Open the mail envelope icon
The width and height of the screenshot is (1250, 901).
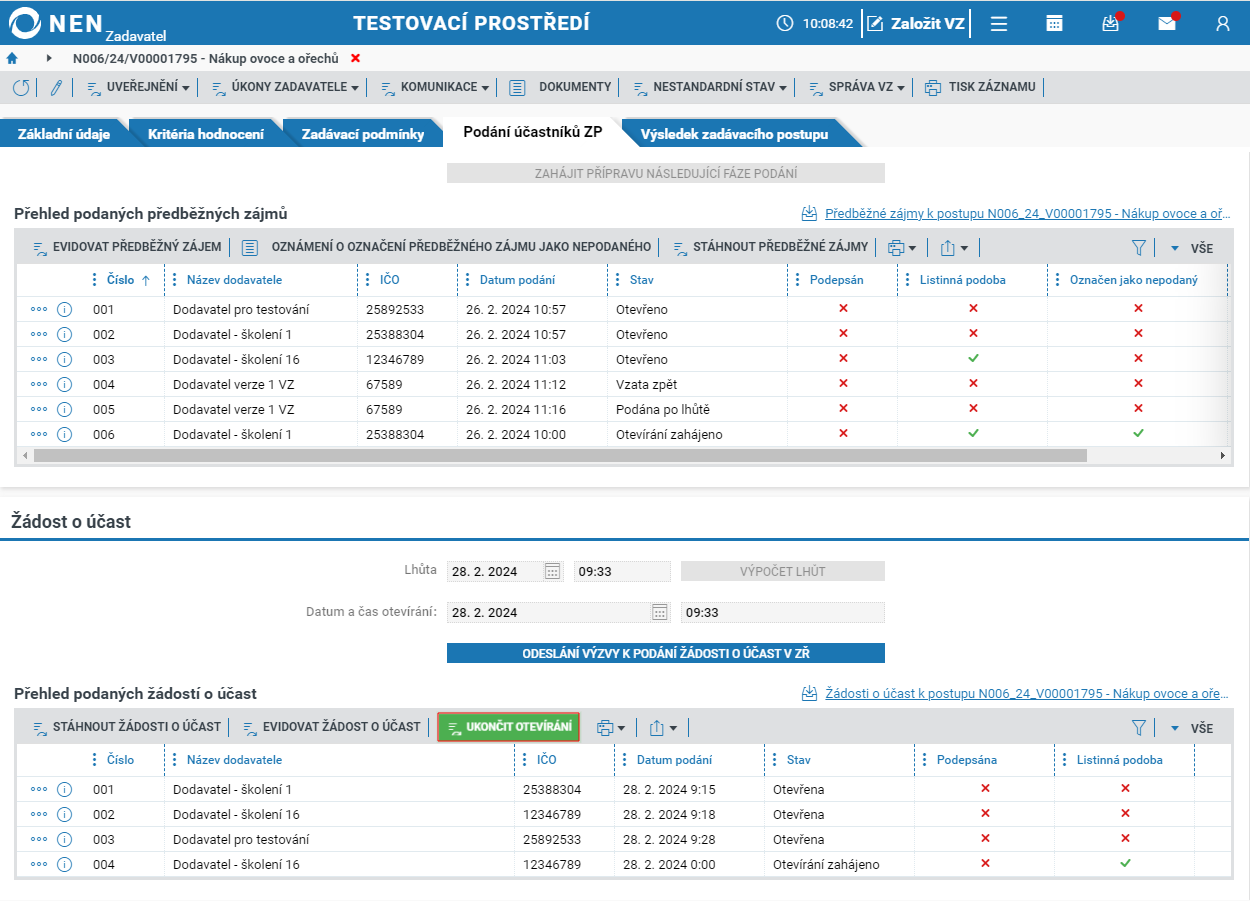pos(1167,23)
